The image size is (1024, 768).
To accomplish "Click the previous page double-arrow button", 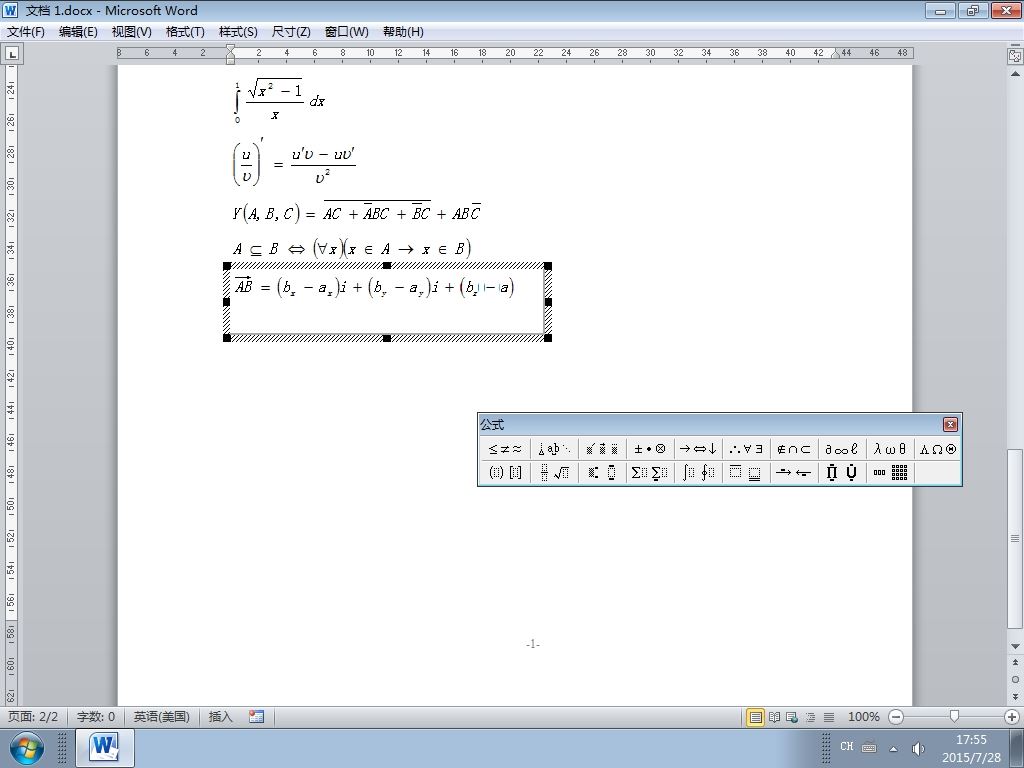I will [1015, 662].
